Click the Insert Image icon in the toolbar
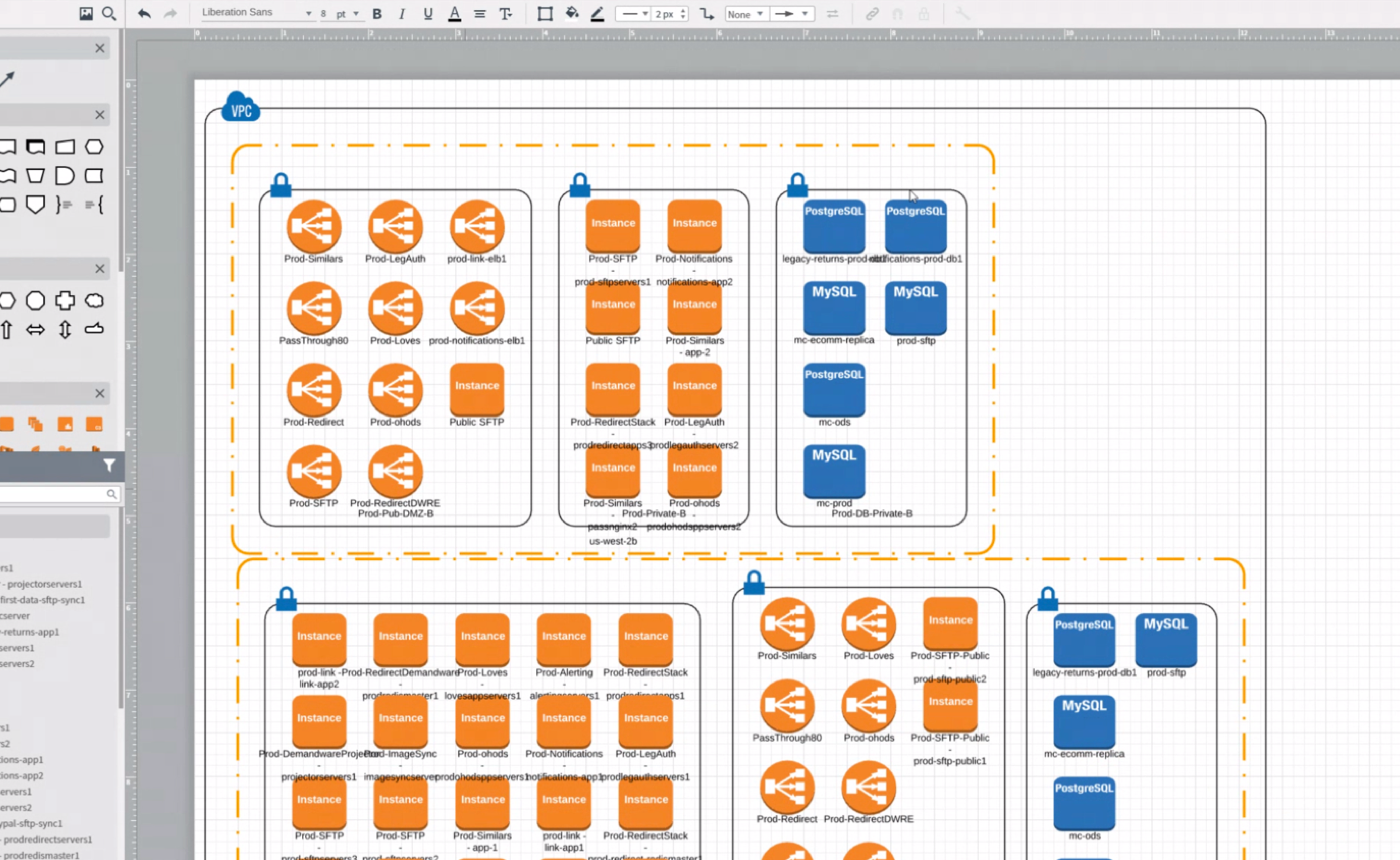Image resolution: width=1400 pixels, height=860 pixels. coord(84,13)
